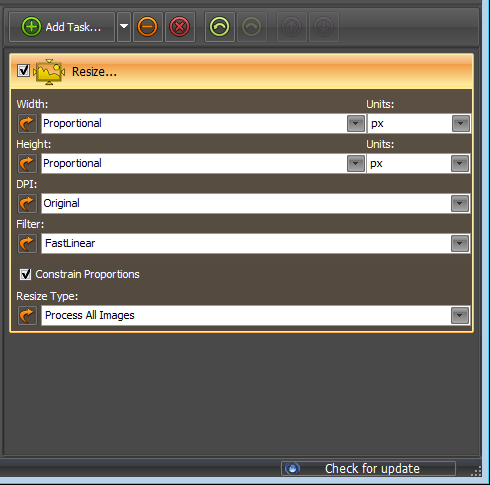Click the yellow Resize task image icon
The height and width of the screenshot is (485, 490).
pyautogui.click(x=49, y=72)
